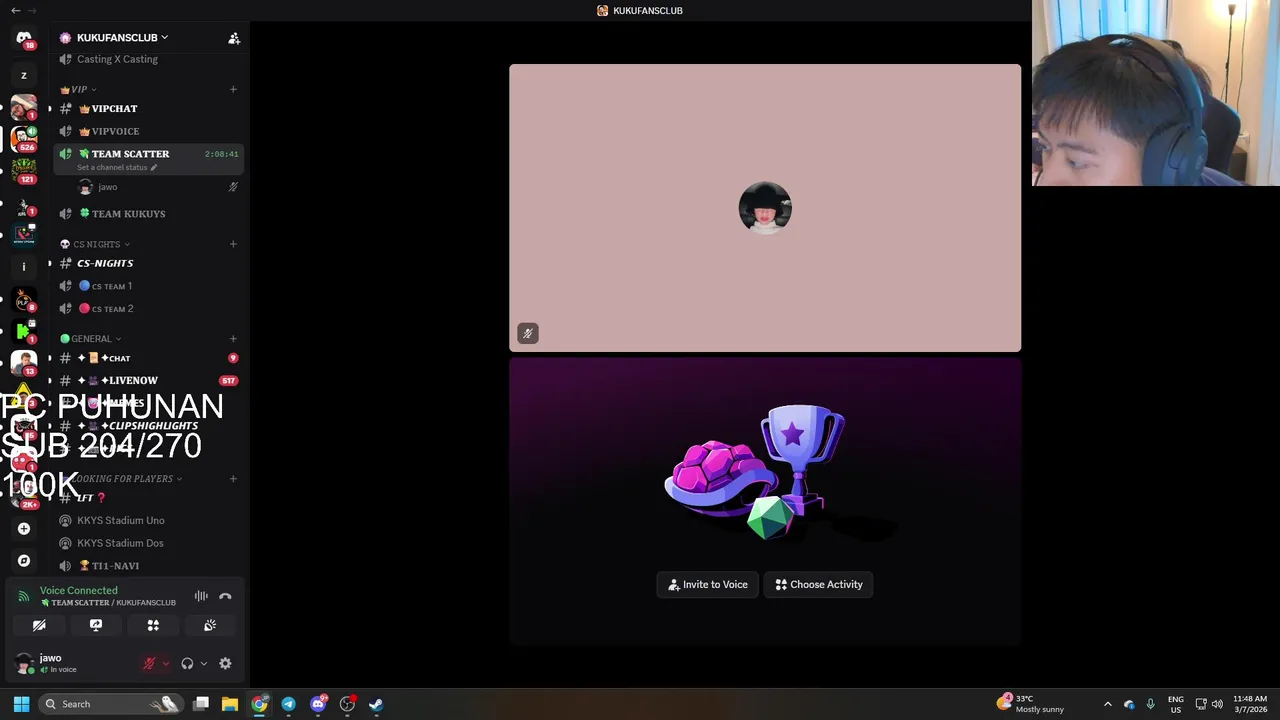Click Invite to Voice button
Viewport: 1280px width, 720px height.
[x=708, y=585]
